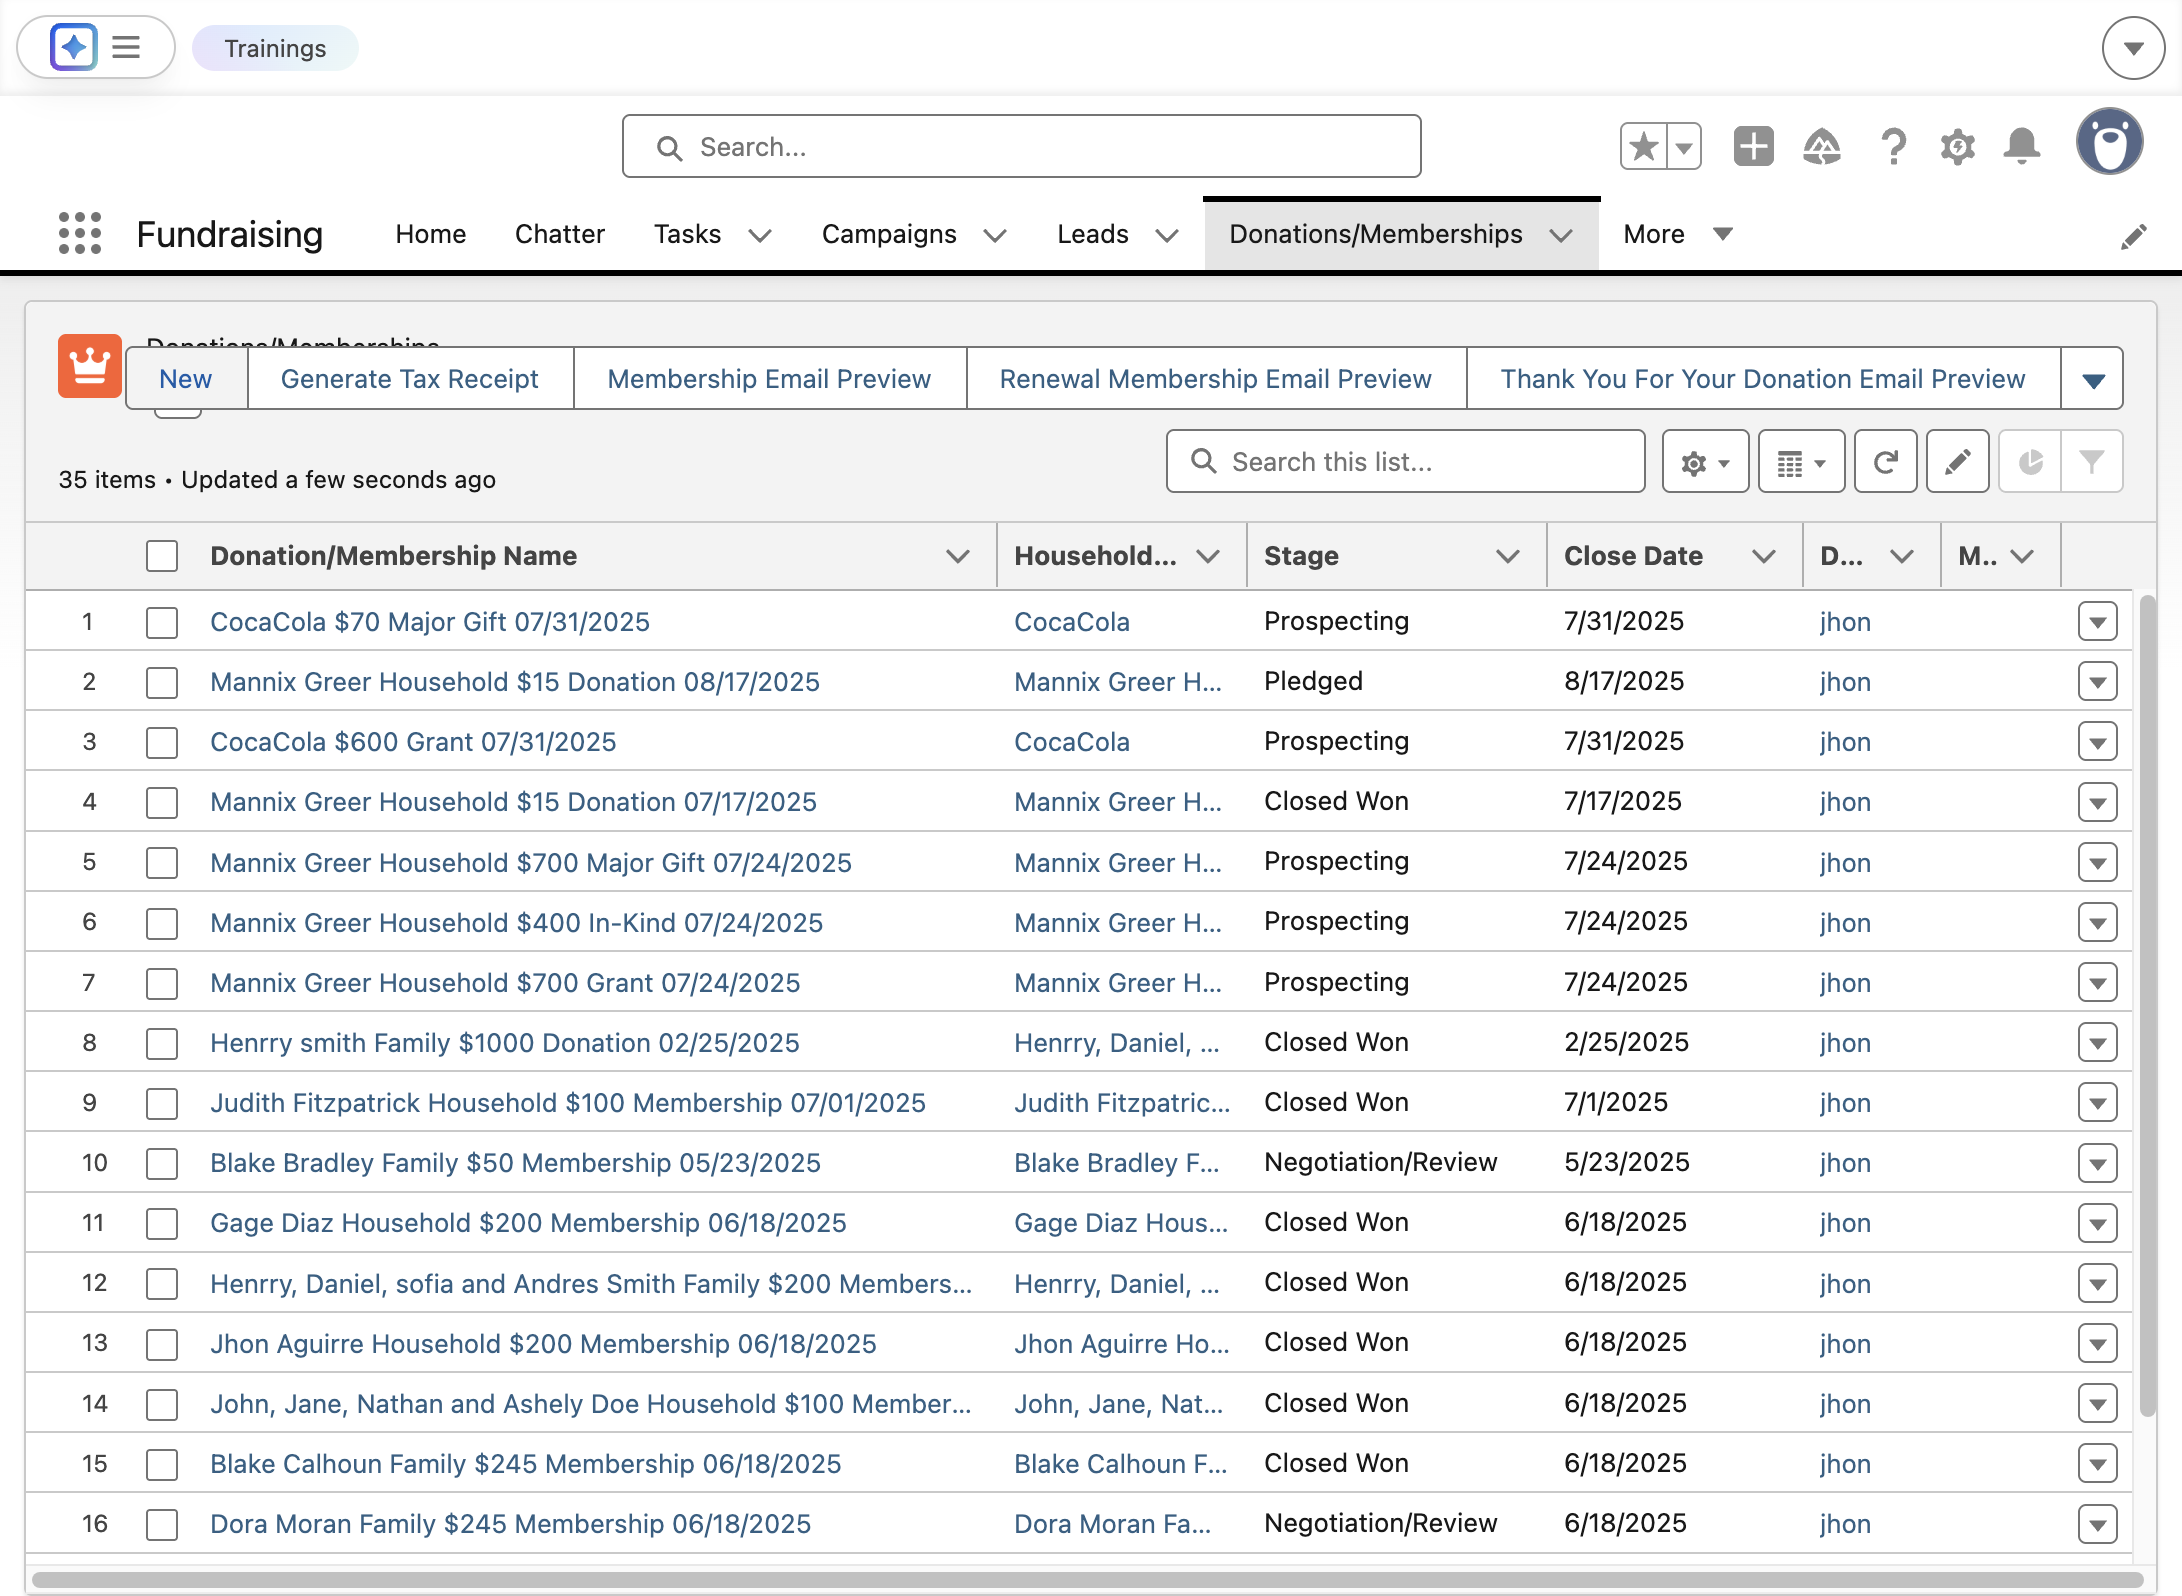Open the Setup gear icon
This screenshot has height=1596, width=2182.
1957,147
